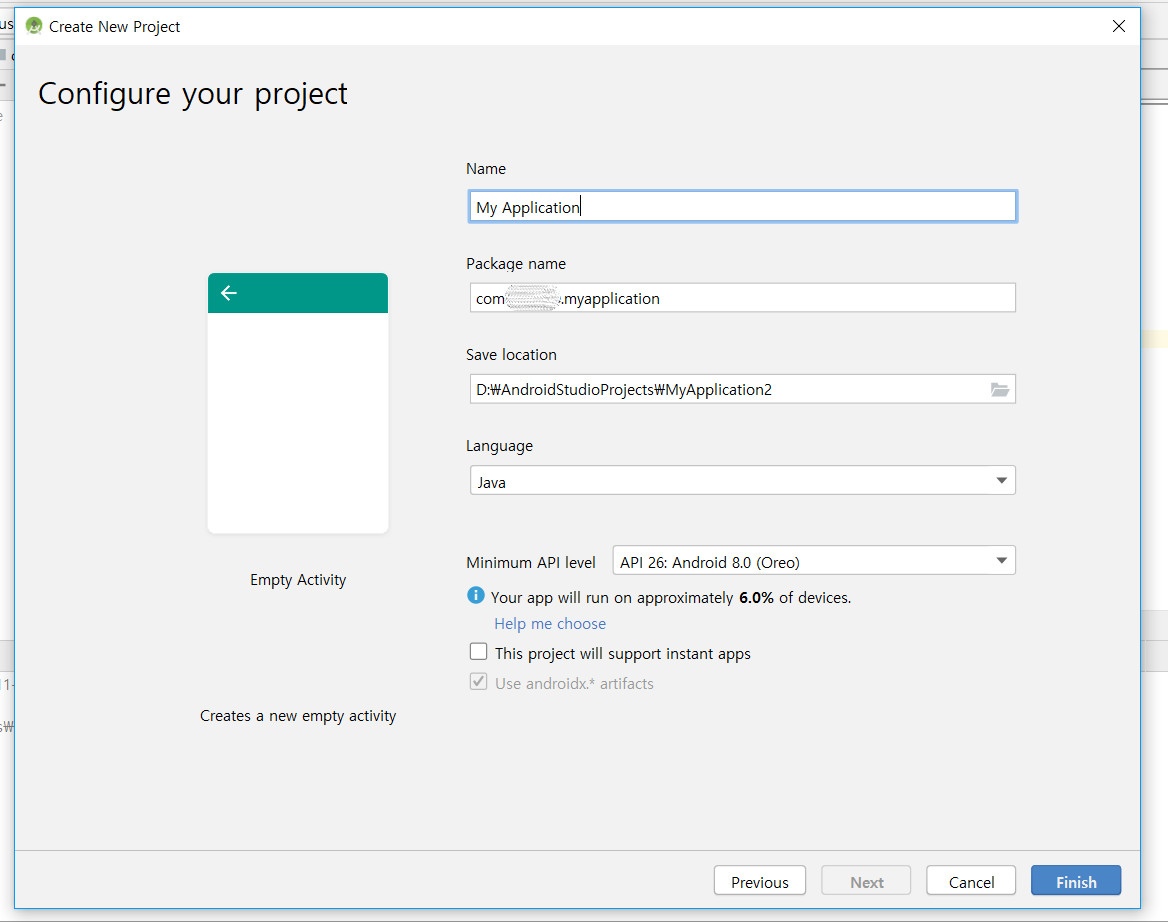
Task: Click the "Creates a new empty activity" text
Action: (x=298, y=716)
